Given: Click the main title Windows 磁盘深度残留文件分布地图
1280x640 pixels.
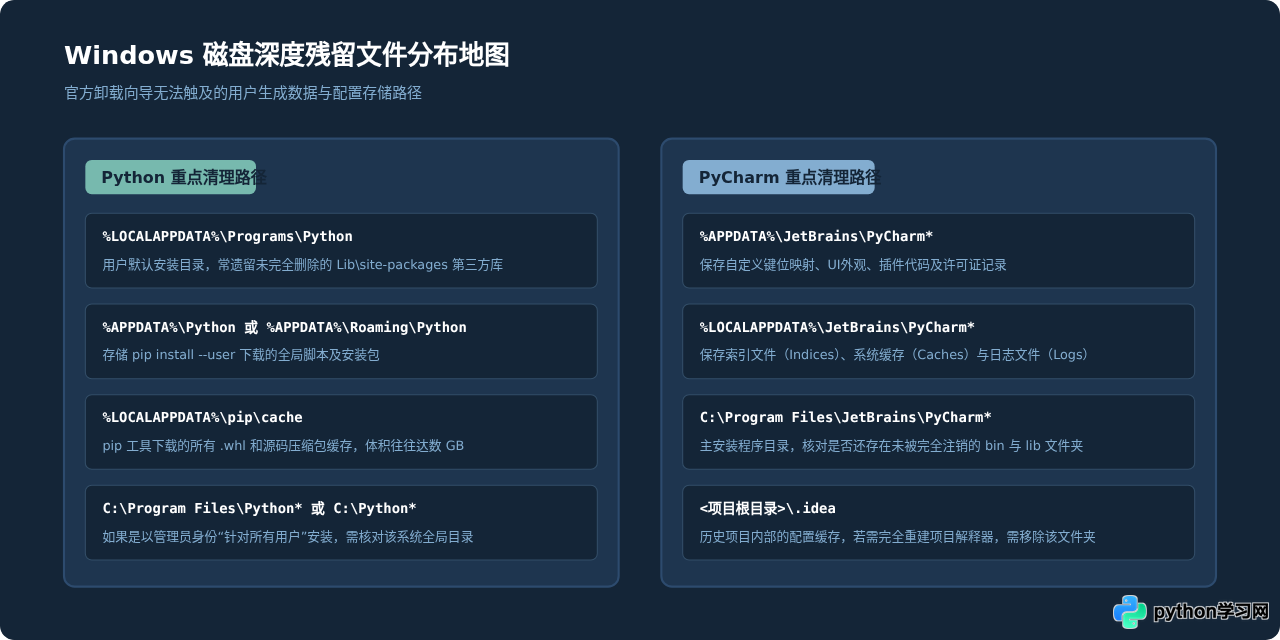Looking at the screenshot, I should [x=287, y=55].
